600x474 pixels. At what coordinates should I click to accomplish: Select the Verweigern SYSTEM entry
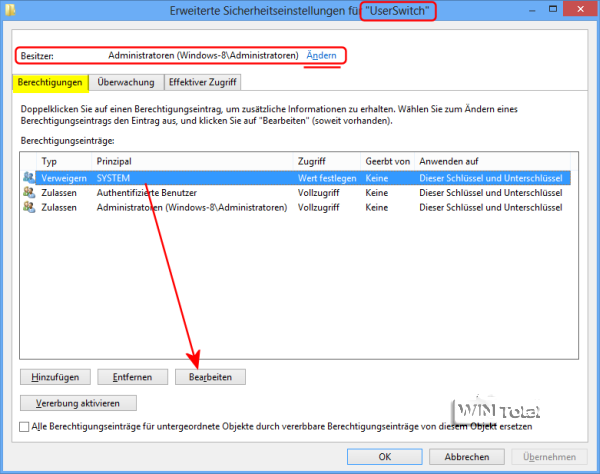click(303, 178)
